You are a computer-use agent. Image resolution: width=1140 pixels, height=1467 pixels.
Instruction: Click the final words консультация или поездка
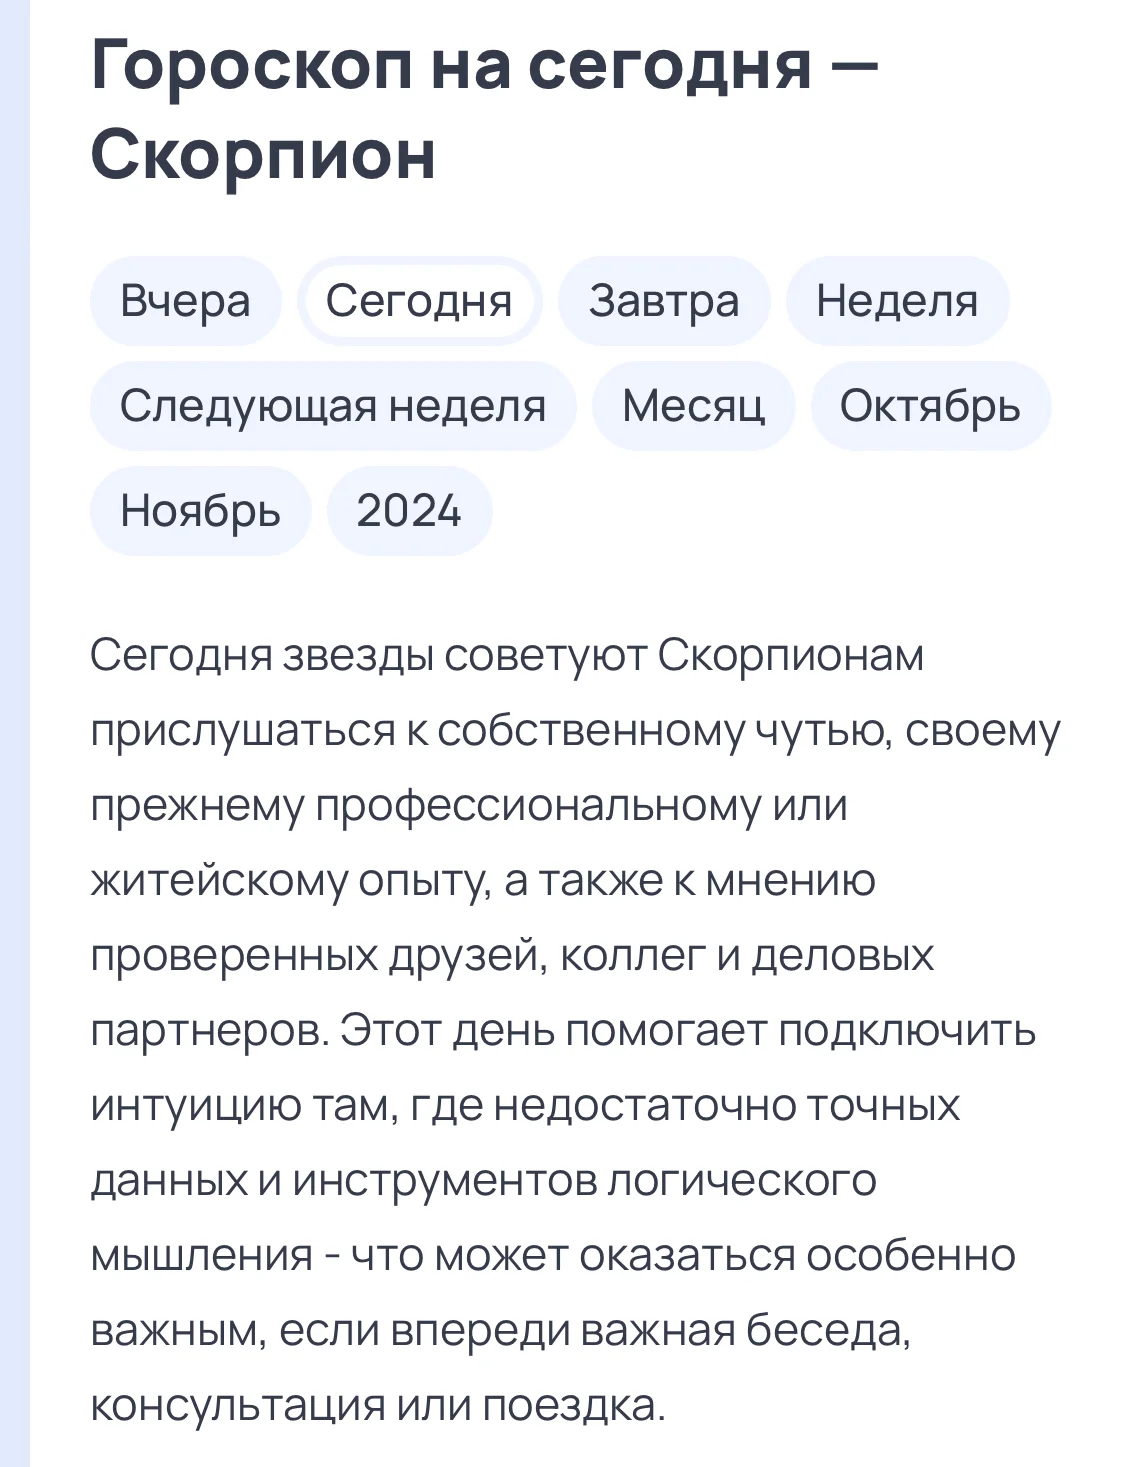pyautogui.click(x=377, y=1406)
